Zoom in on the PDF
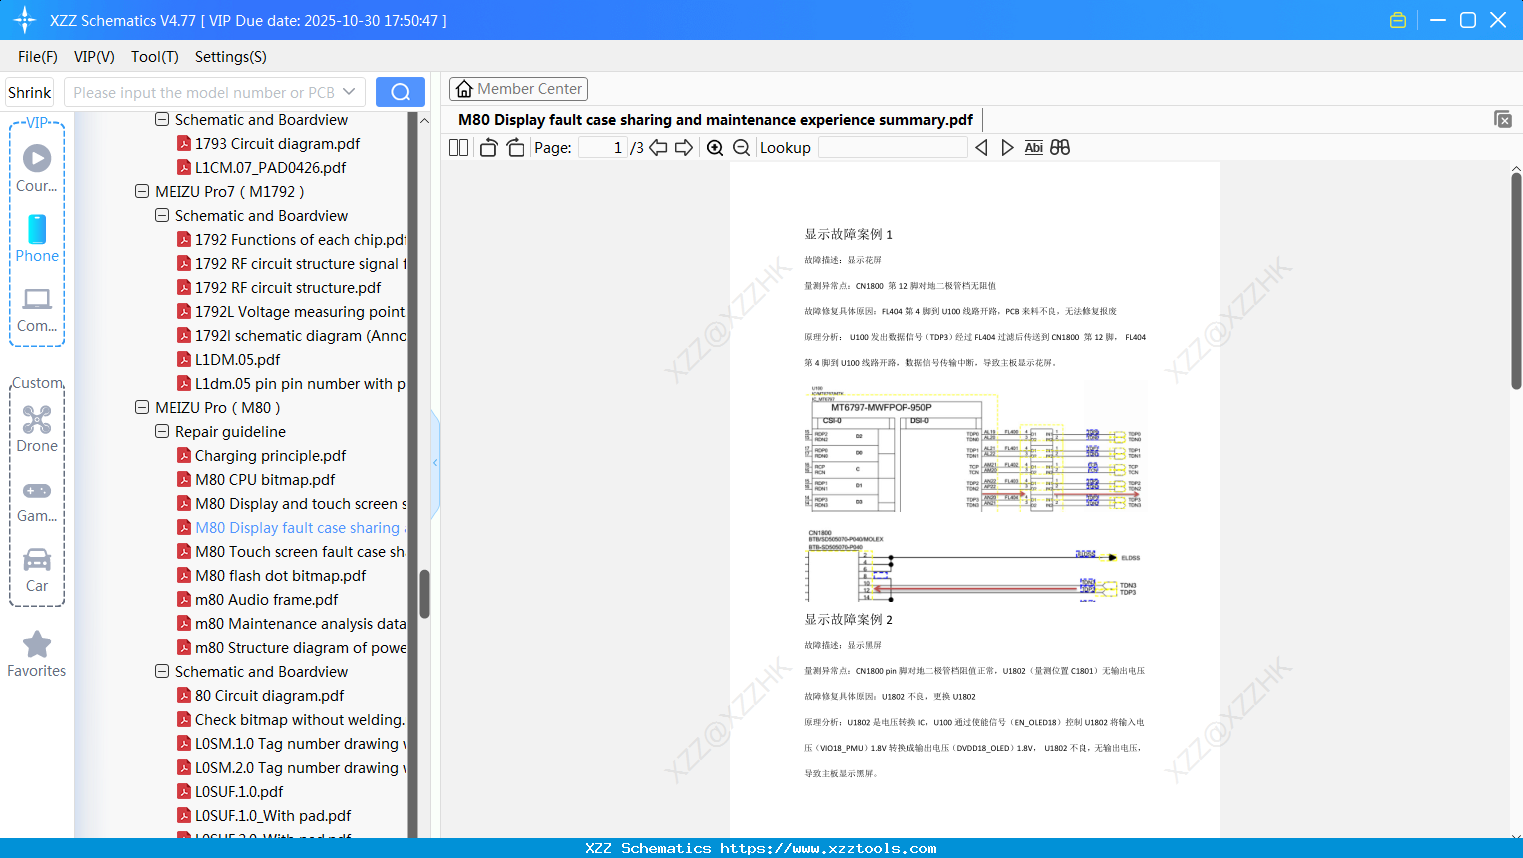 715,148
